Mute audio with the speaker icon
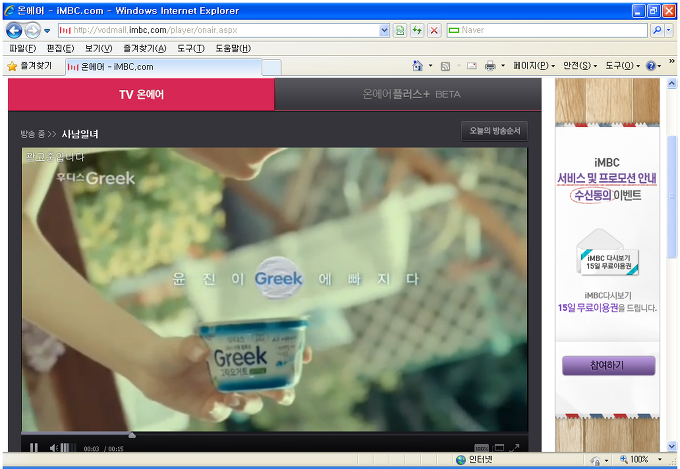Screen dimensions: 680x469 [53, 448]
